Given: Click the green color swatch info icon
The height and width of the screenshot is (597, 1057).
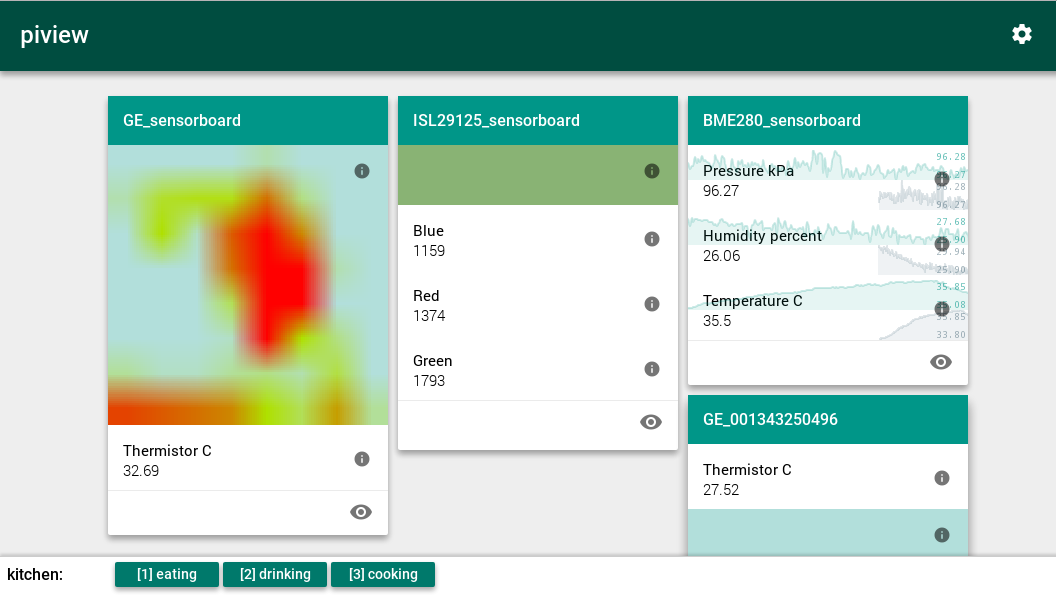Looking at the screenshot, I should click(x=652, y=171).
